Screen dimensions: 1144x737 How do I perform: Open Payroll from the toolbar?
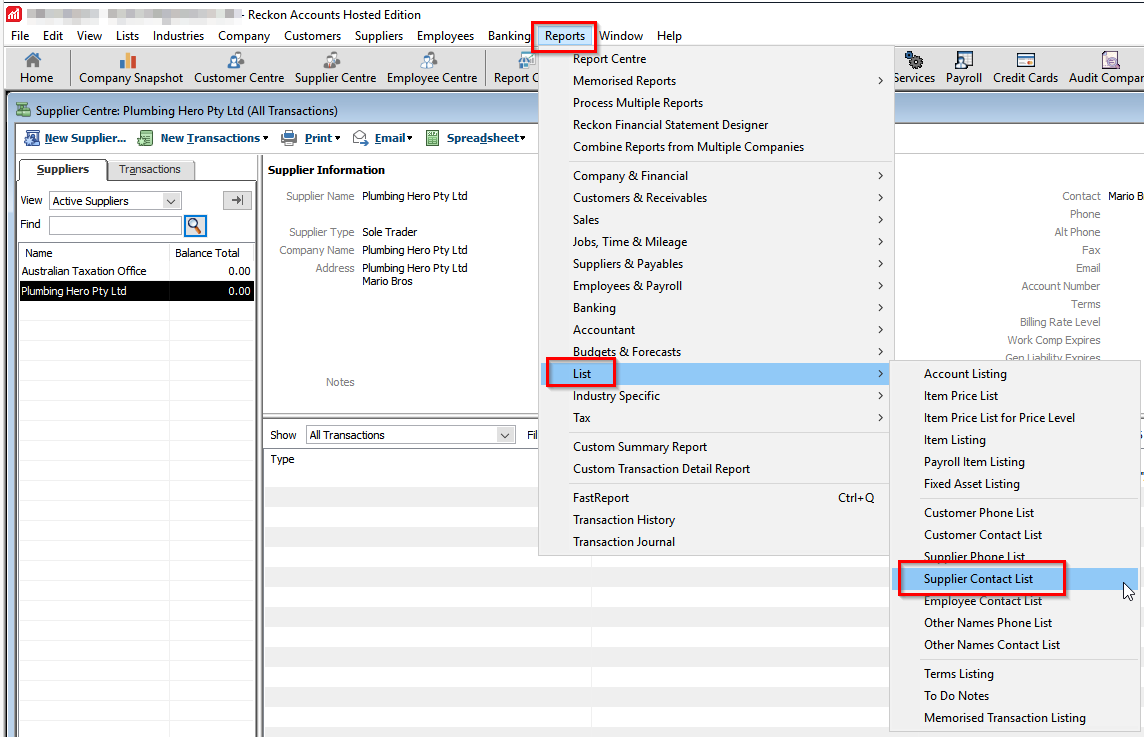click(x=963, y=69)
